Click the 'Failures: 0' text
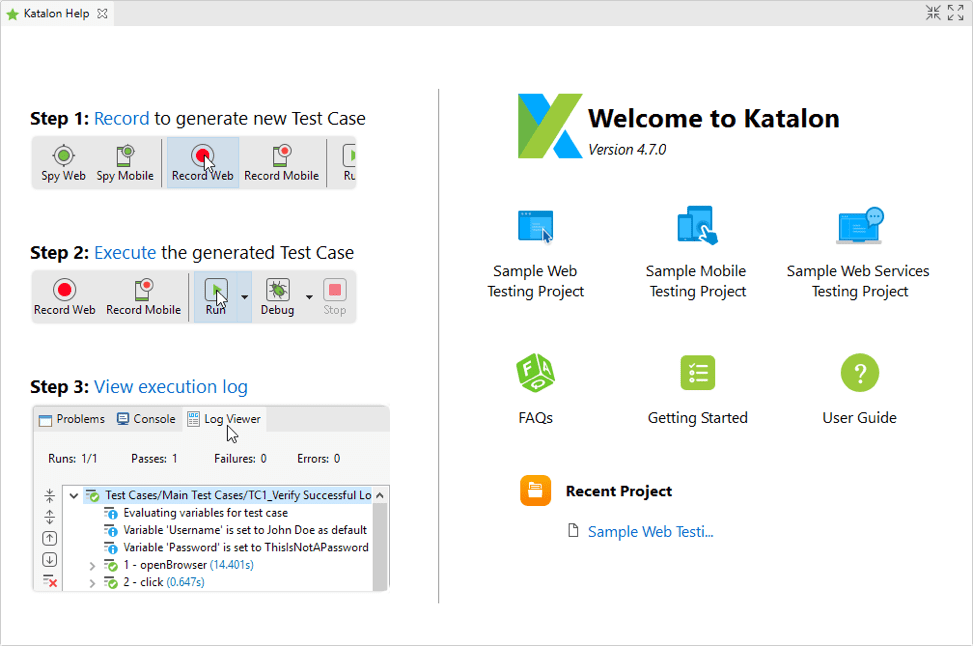Image resolution: width=973 pixels, height=646 pixels. [x=240, y=459]
